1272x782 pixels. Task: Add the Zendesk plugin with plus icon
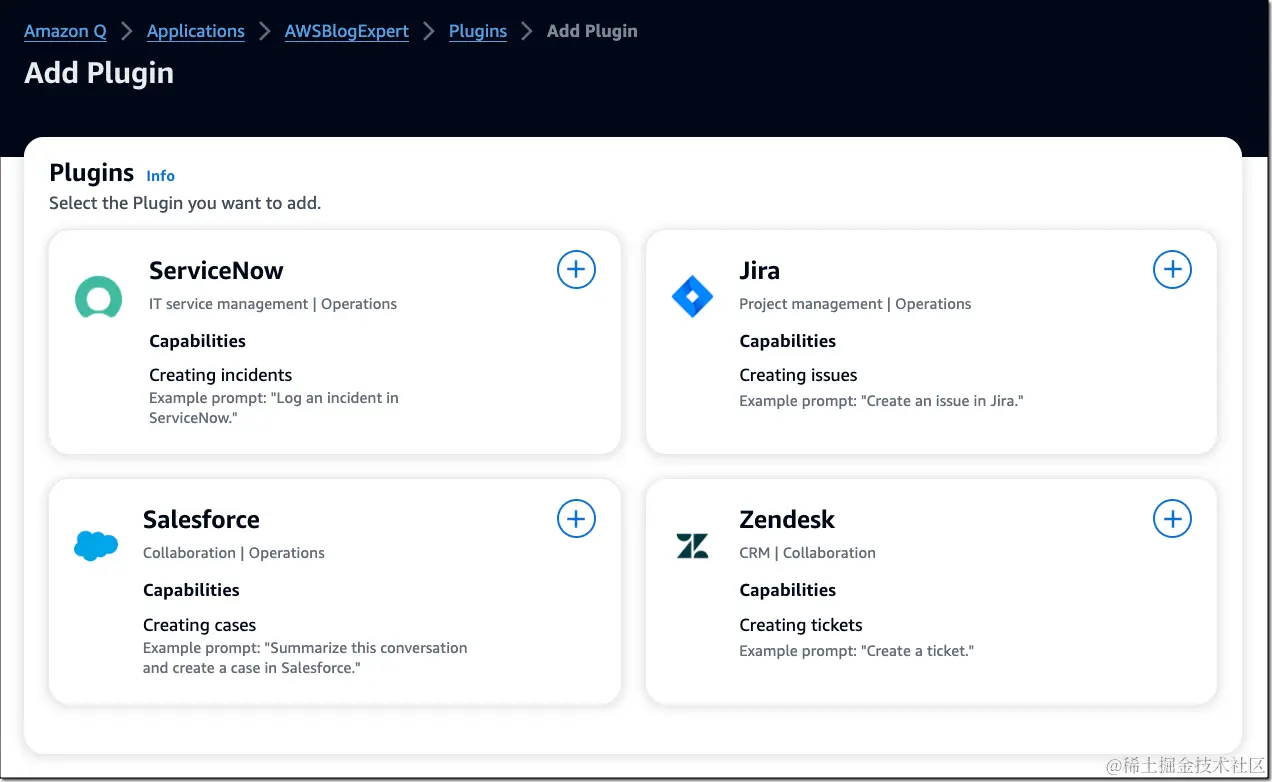click(1172, 519)
